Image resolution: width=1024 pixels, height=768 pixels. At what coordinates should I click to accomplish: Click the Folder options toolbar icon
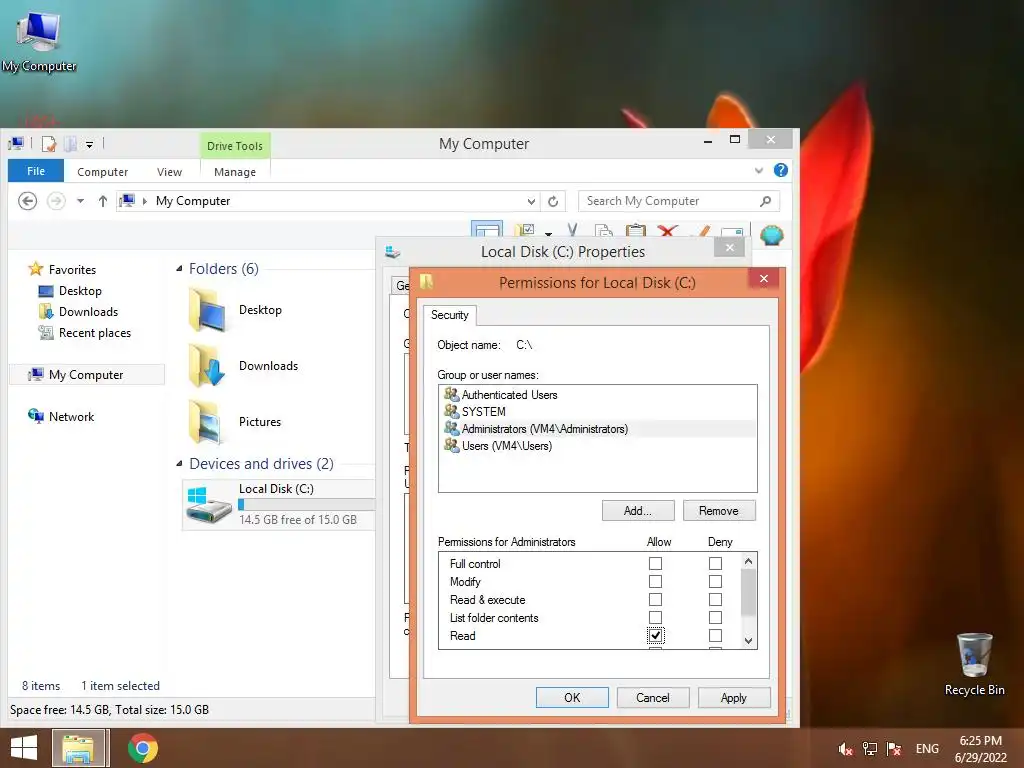(x=524, y=231)
